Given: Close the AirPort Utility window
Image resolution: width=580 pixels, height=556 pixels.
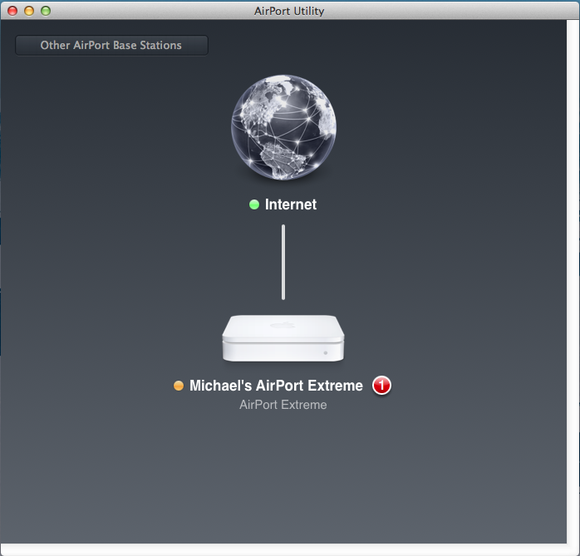Looking at the screenshot, I should click(13, 11).
